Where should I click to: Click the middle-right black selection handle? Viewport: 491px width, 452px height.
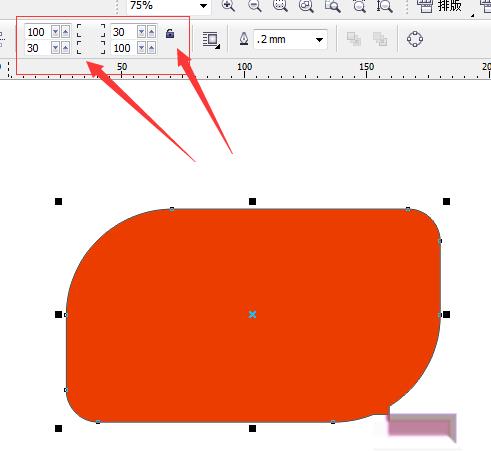446,314
